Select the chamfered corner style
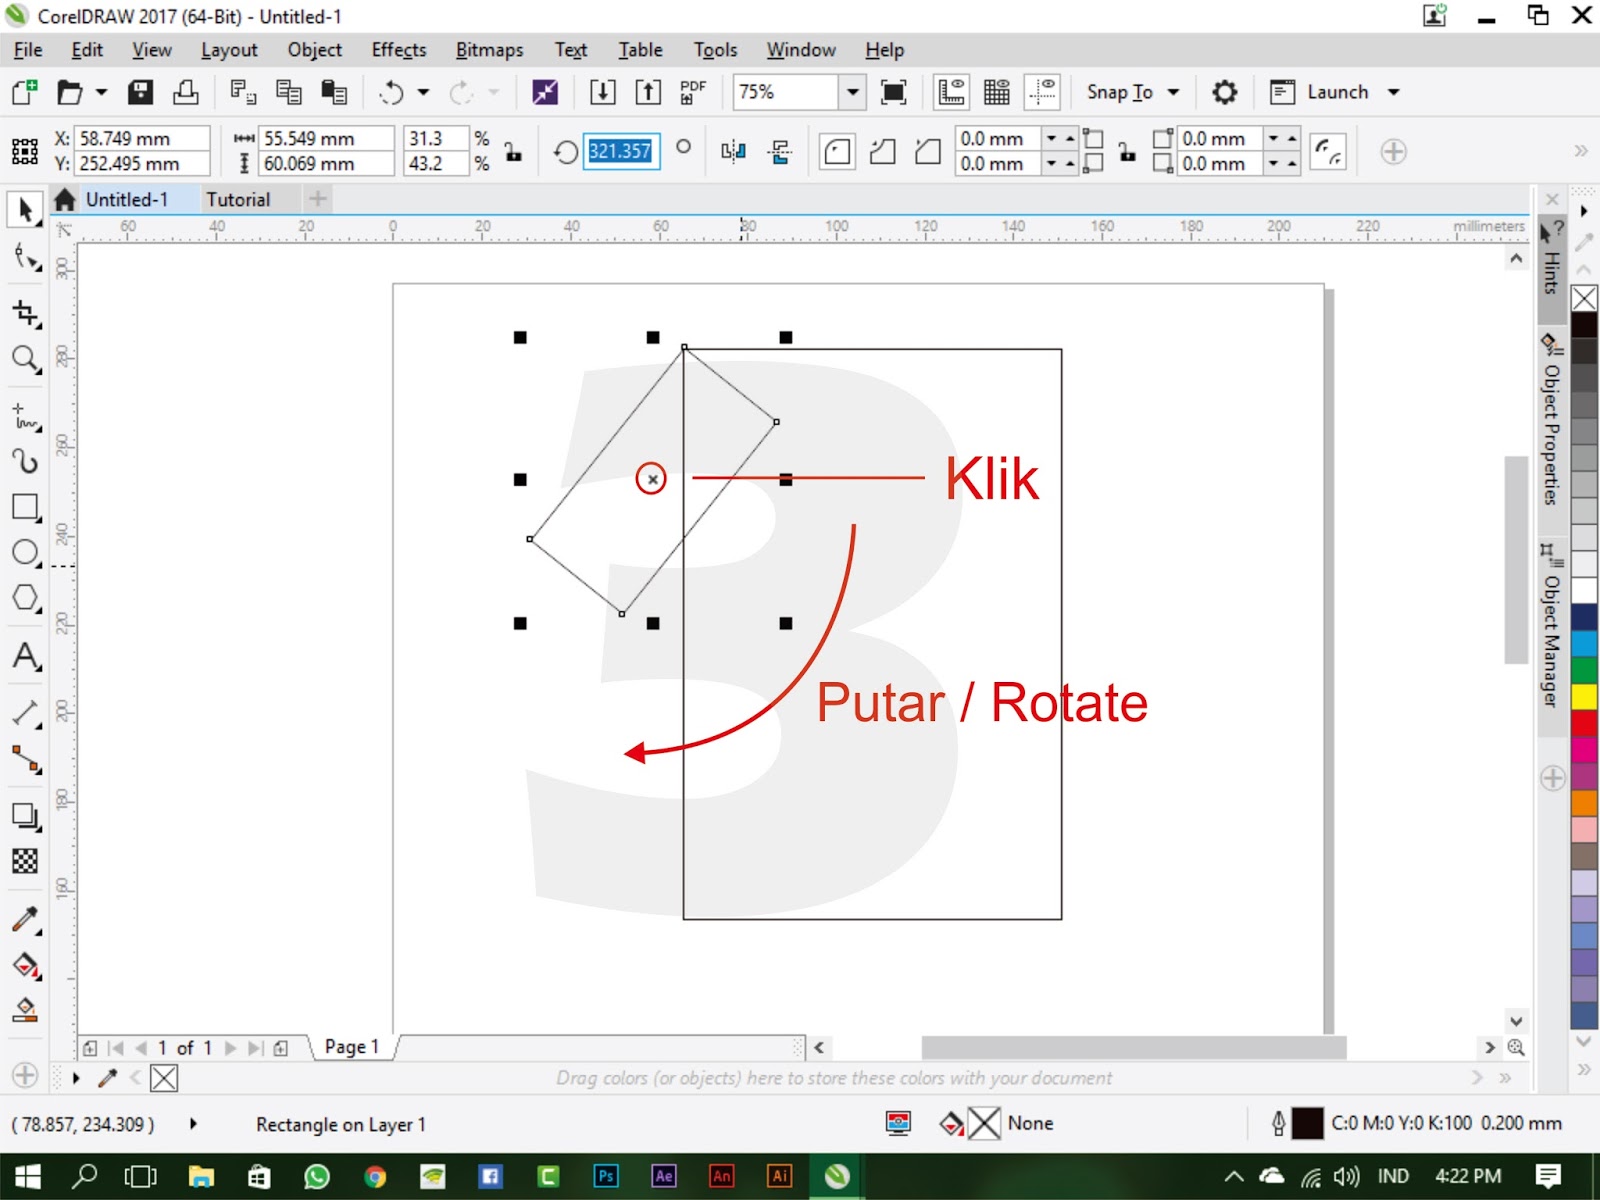 (928, 151)
